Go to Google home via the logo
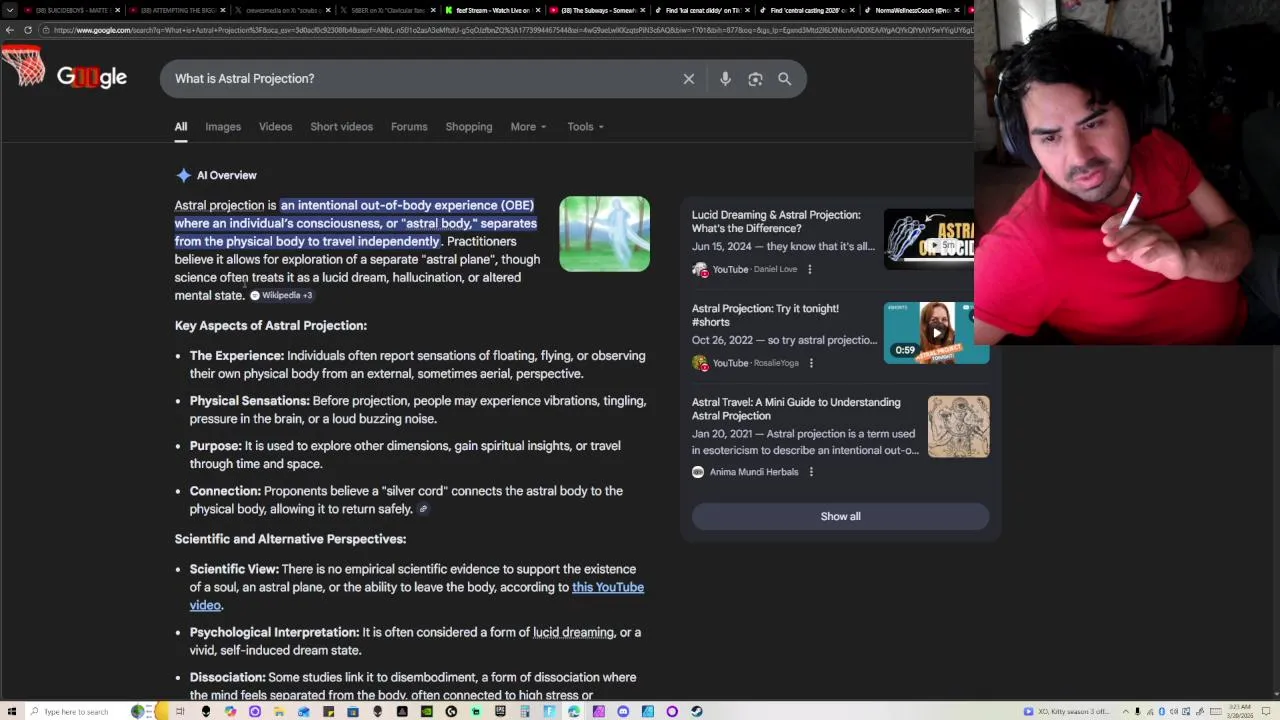 coord(91,77)
